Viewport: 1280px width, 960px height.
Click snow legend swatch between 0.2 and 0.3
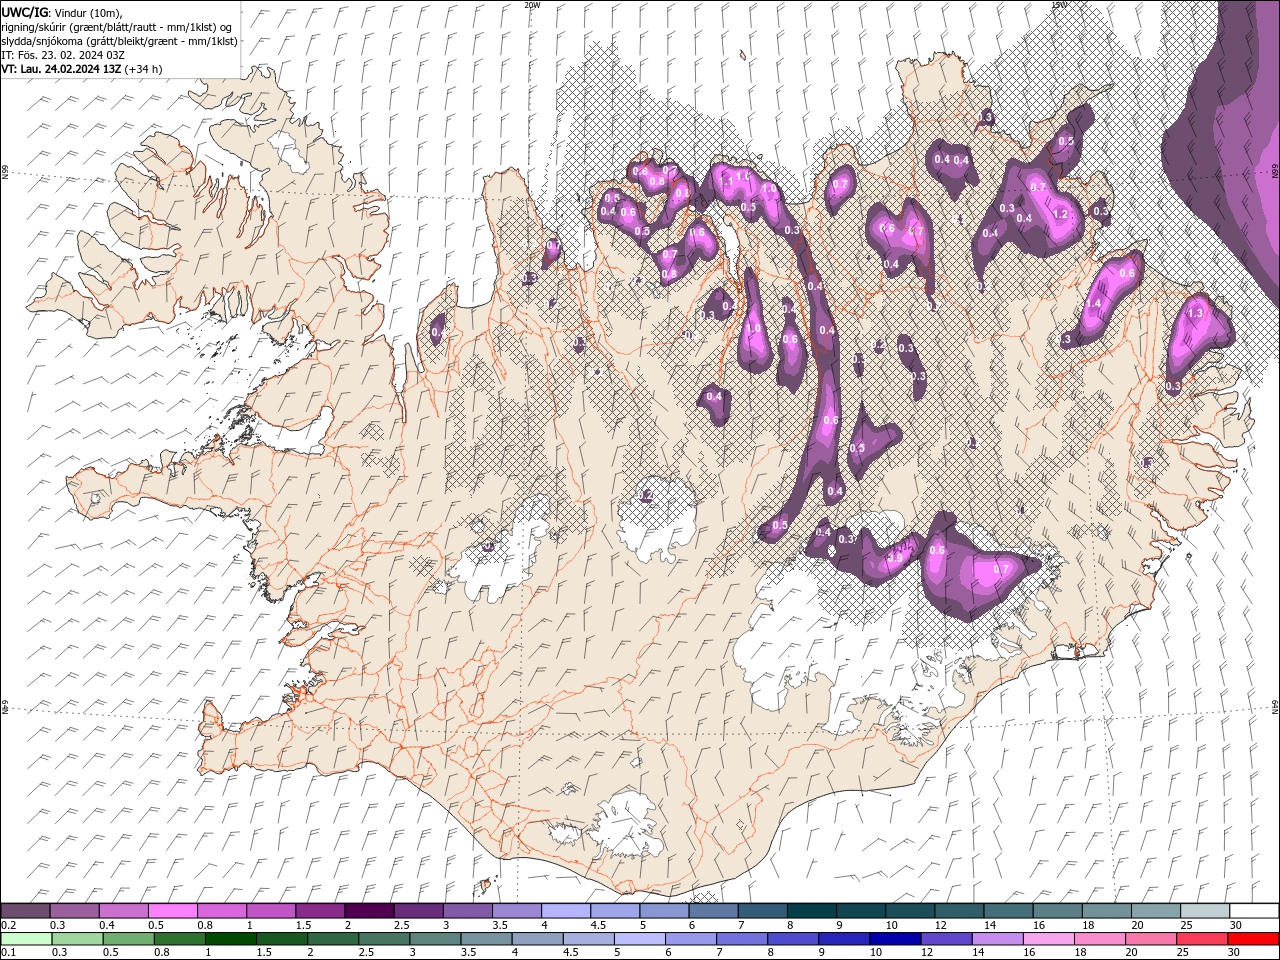25,911
